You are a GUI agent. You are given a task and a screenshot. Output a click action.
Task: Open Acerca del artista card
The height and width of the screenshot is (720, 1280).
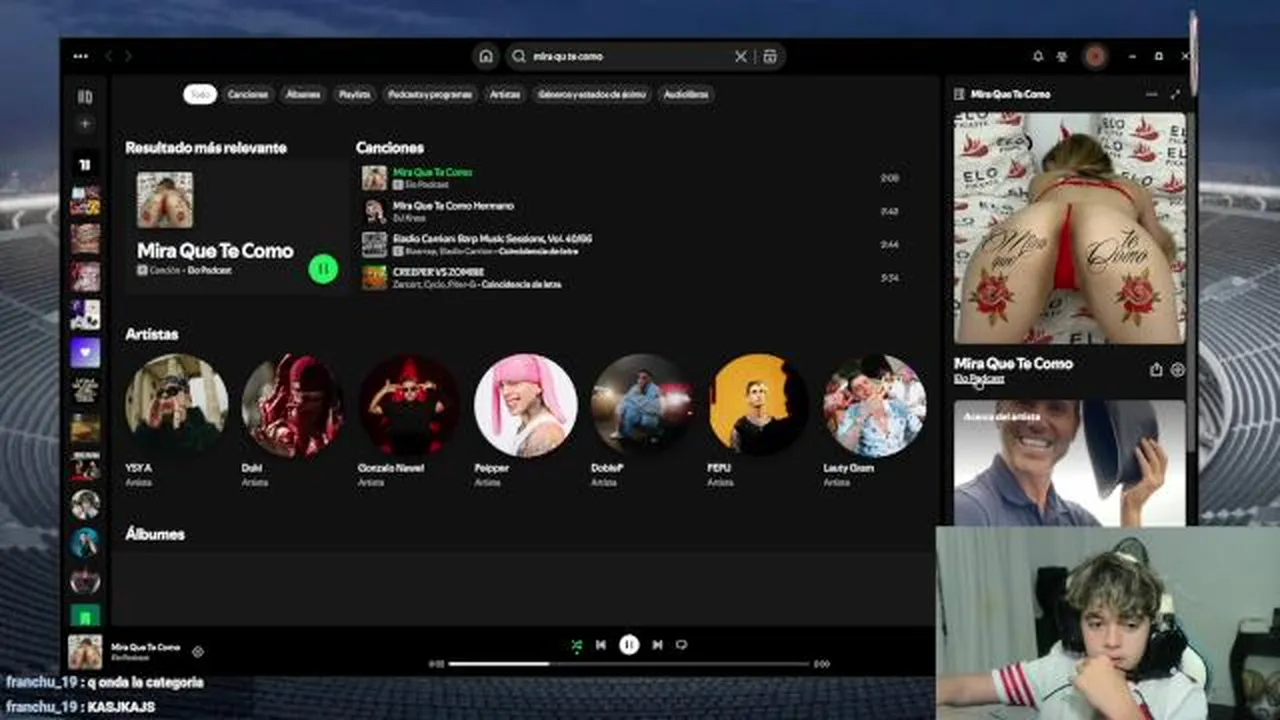coord(1069,462)
